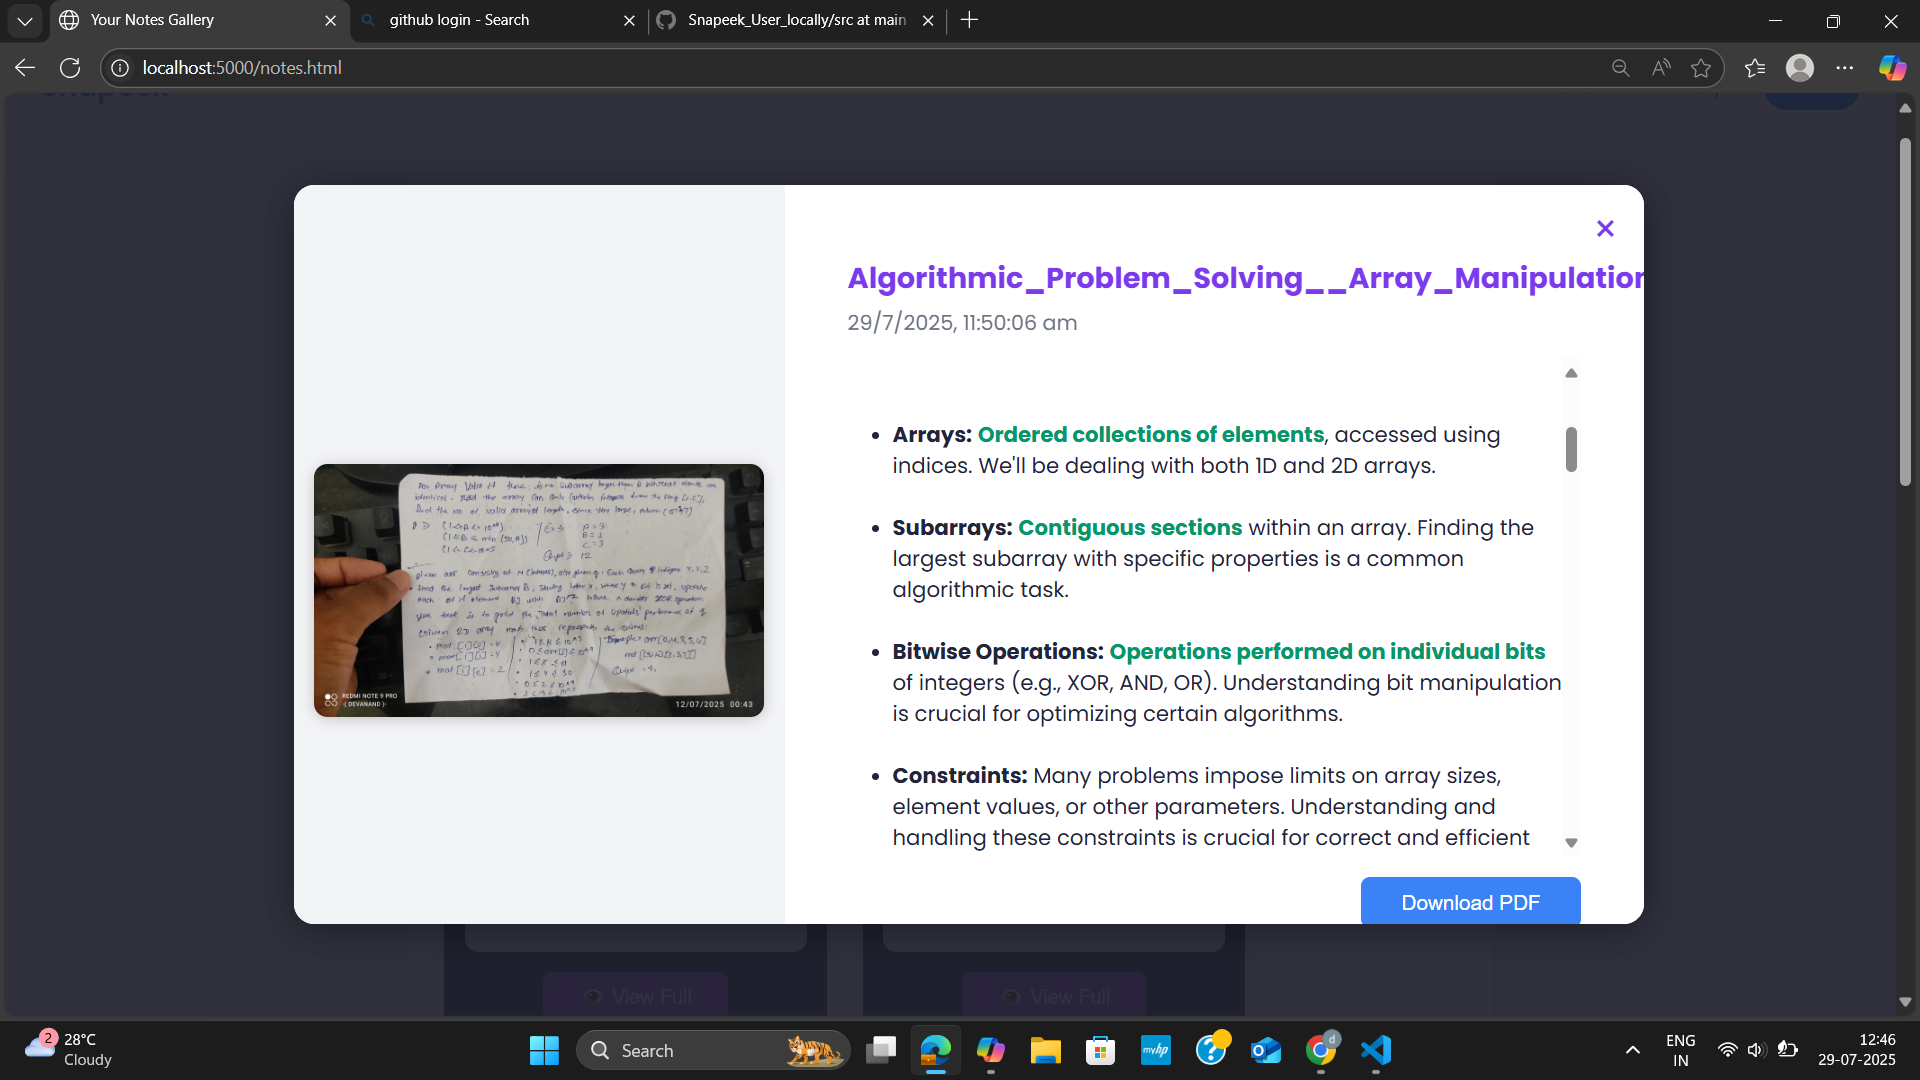Screen dimensions: 1920x1080
Task: Switch to the Snapeek_User_locally GitHub tab
Action: [790, 20]
